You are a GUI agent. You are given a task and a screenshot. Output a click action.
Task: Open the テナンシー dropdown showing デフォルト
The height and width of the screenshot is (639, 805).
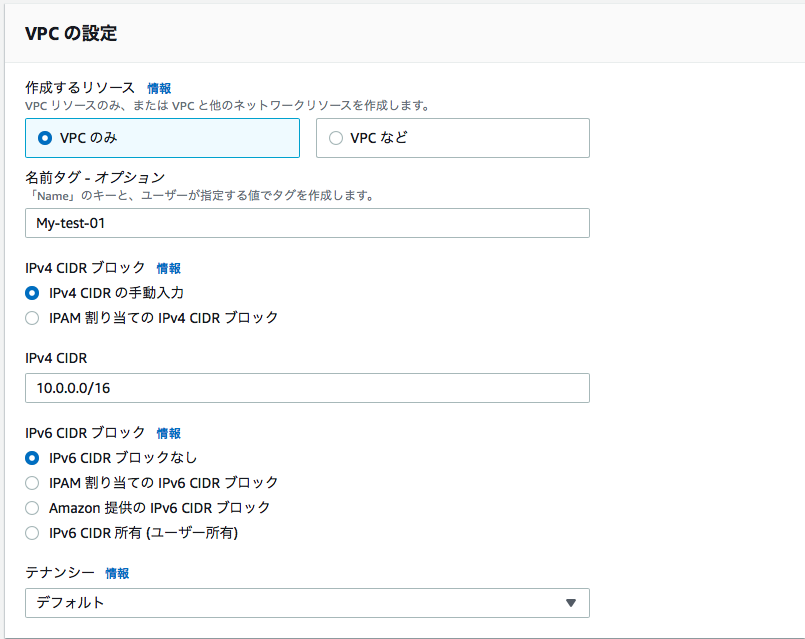pyautogui.click(x=300, y=603)
